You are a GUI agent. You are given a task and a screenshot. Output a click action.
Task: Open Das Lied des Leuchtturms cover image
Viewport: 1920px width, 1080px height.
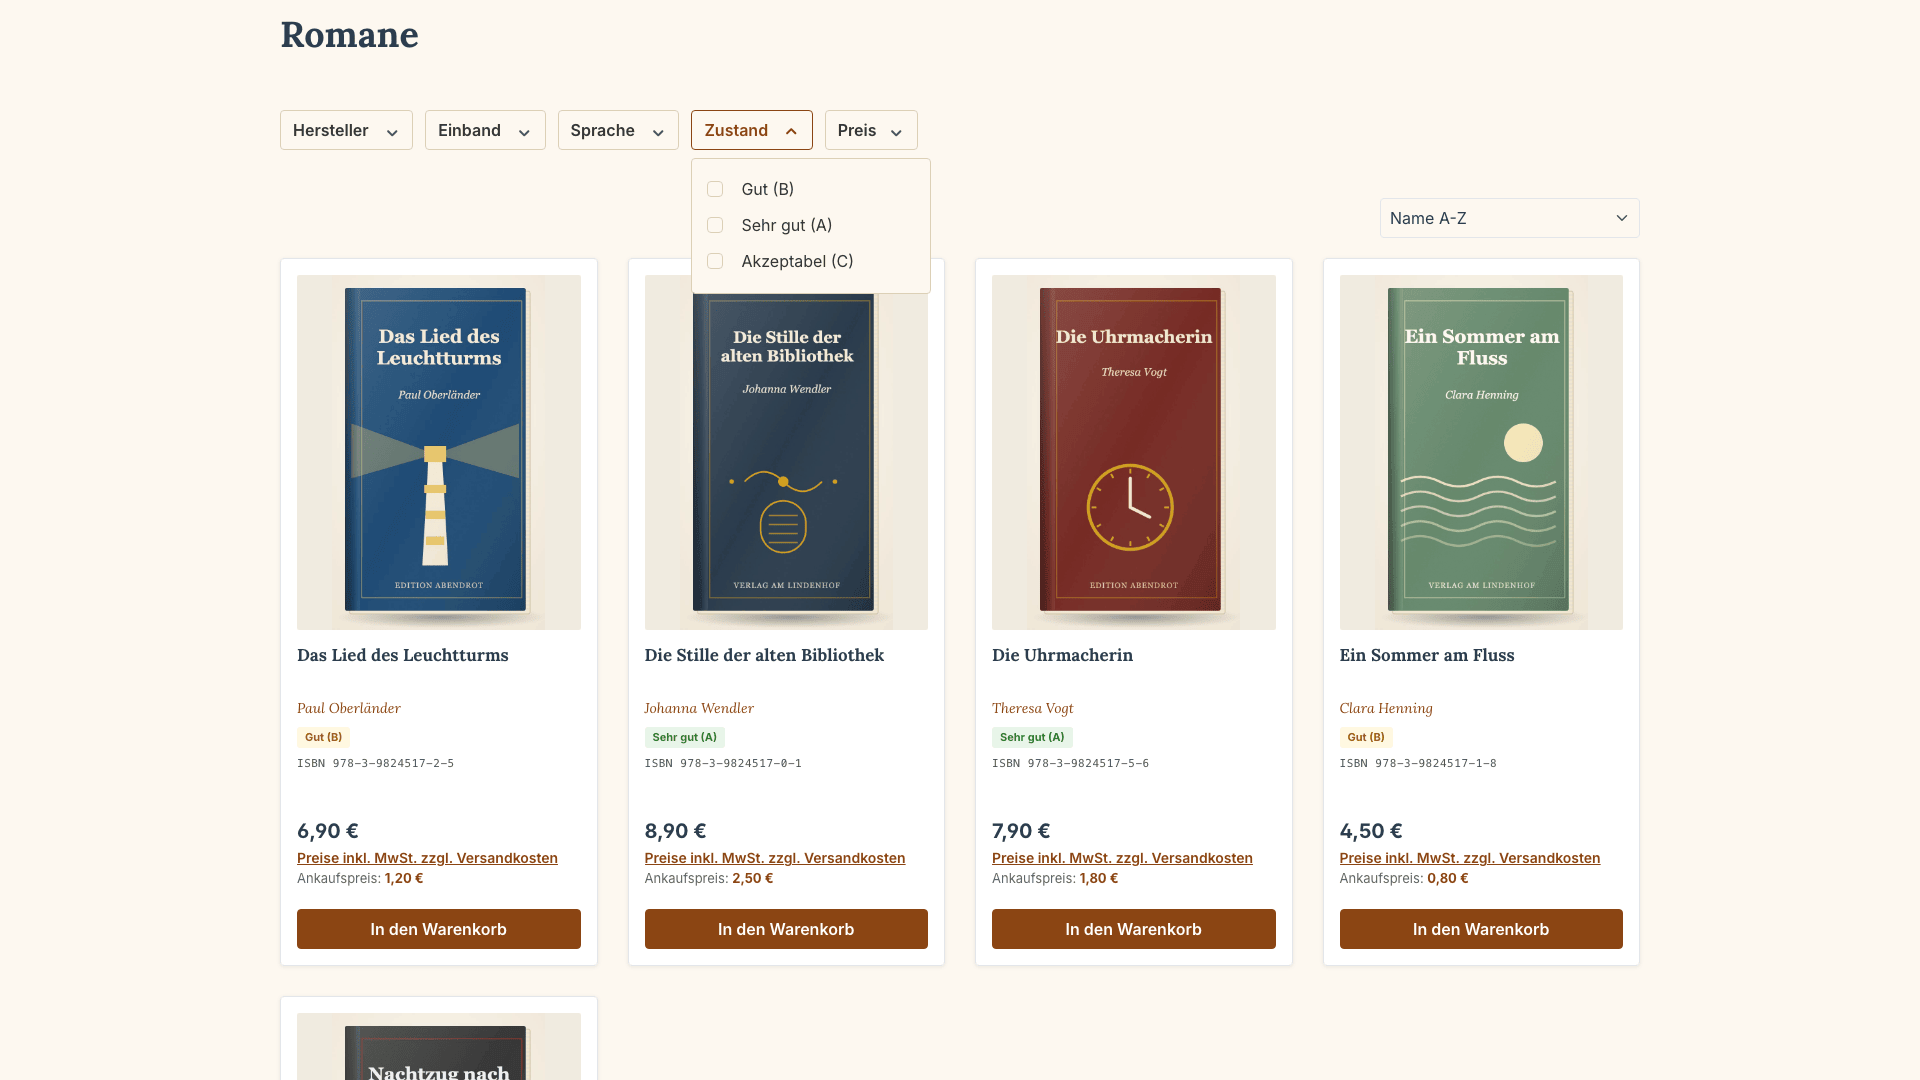pos(438,452)
